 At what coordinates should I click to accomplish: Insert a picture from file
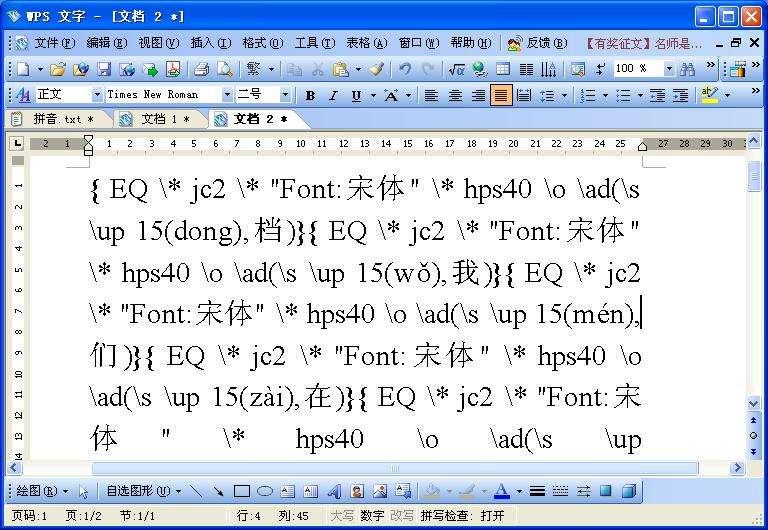click(x=380, y=491)
